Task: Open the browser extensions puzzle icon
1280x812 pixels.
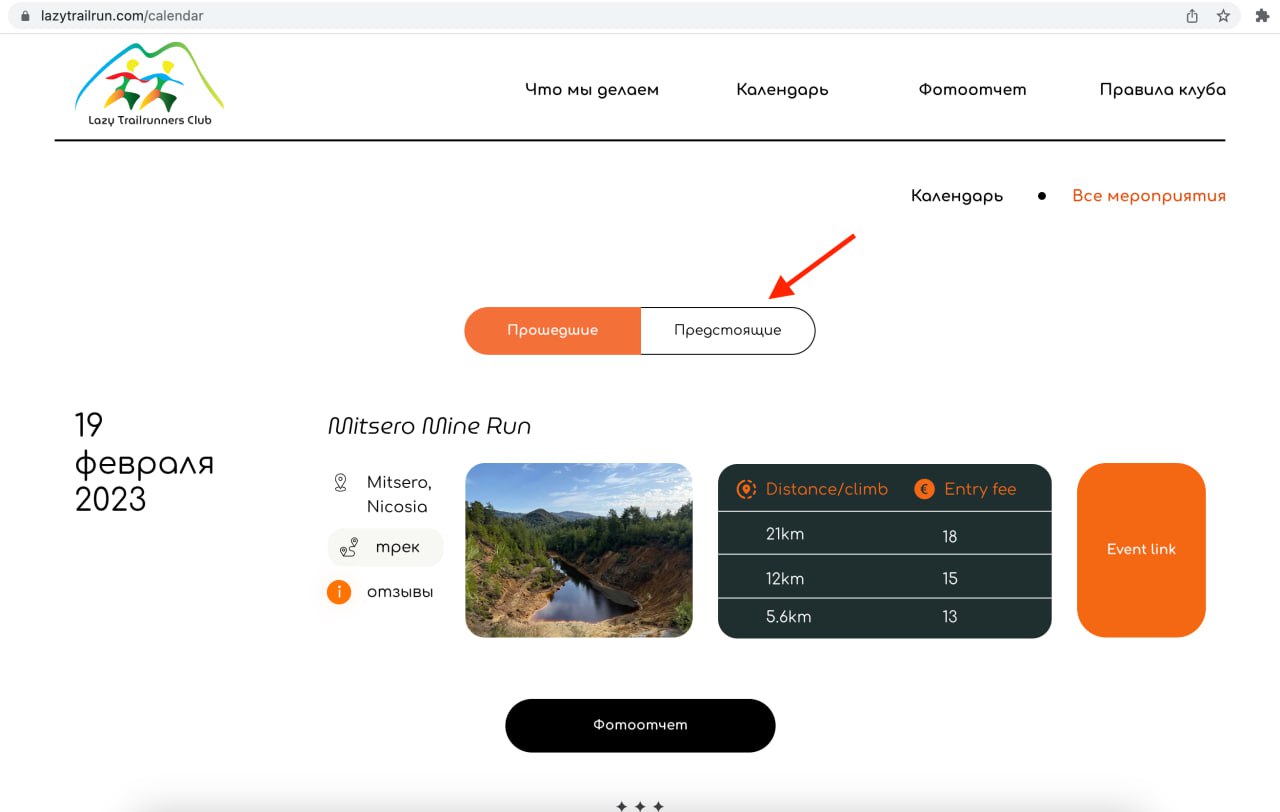Action: click(1262, 16)
